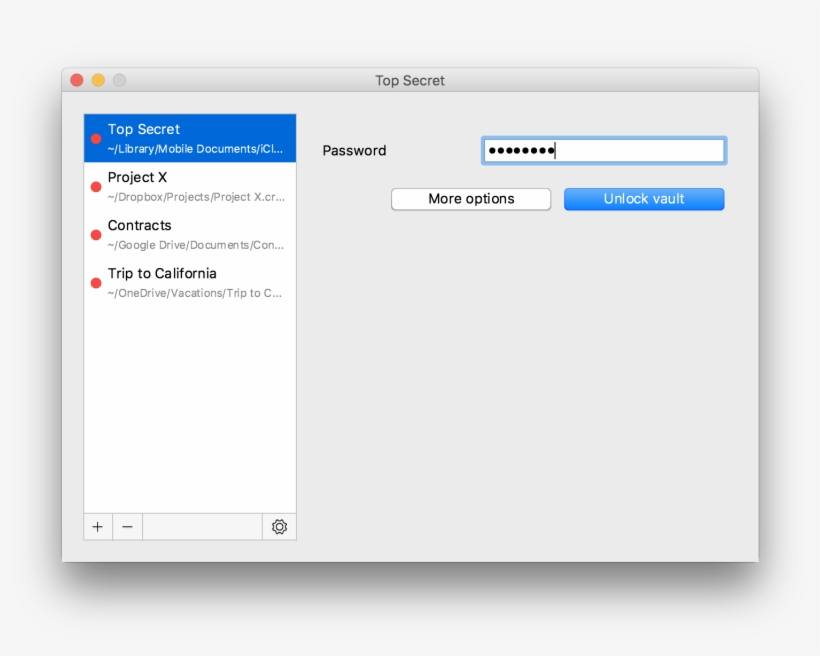Click the Google Drive path under Contracts
820x656 pixels.
[196, 245]
